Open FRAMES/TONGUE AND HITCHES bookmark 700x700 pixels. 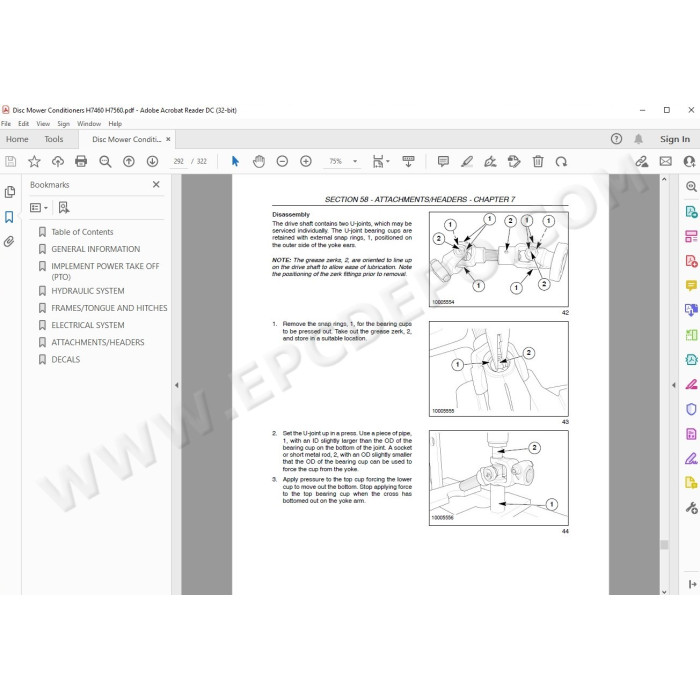109,308
